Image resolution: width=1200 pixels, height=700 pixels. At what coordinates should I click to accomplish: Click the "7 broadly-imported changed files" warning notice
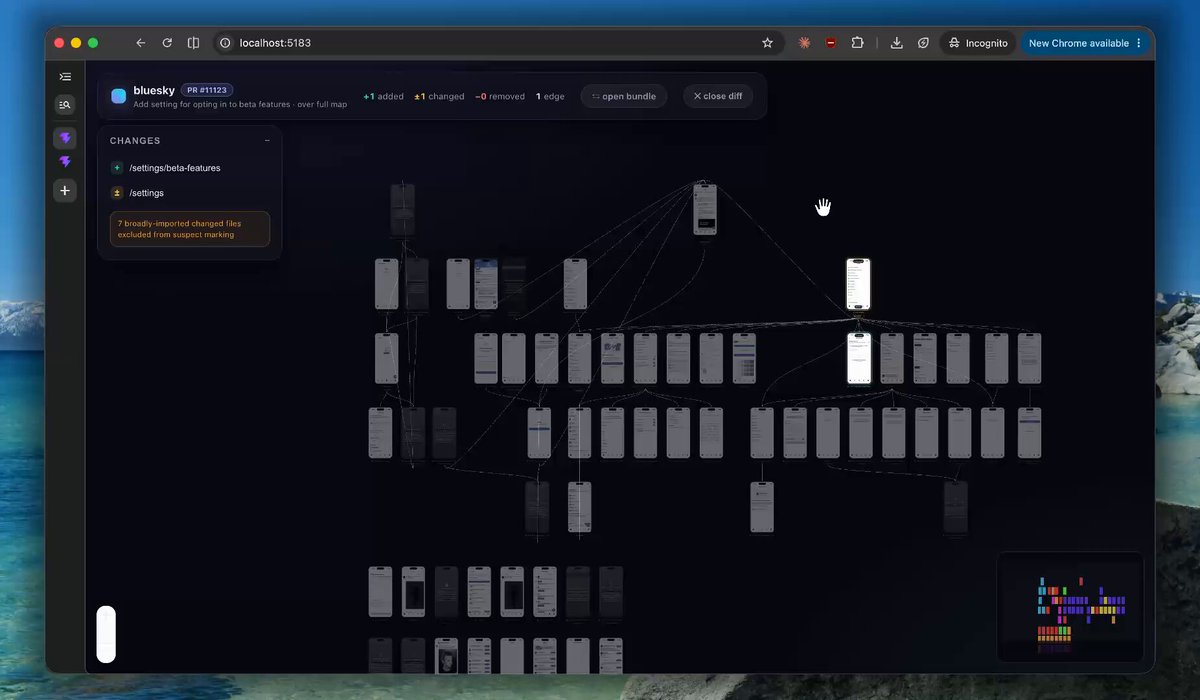pyautogui.click(x=190, y=229)
